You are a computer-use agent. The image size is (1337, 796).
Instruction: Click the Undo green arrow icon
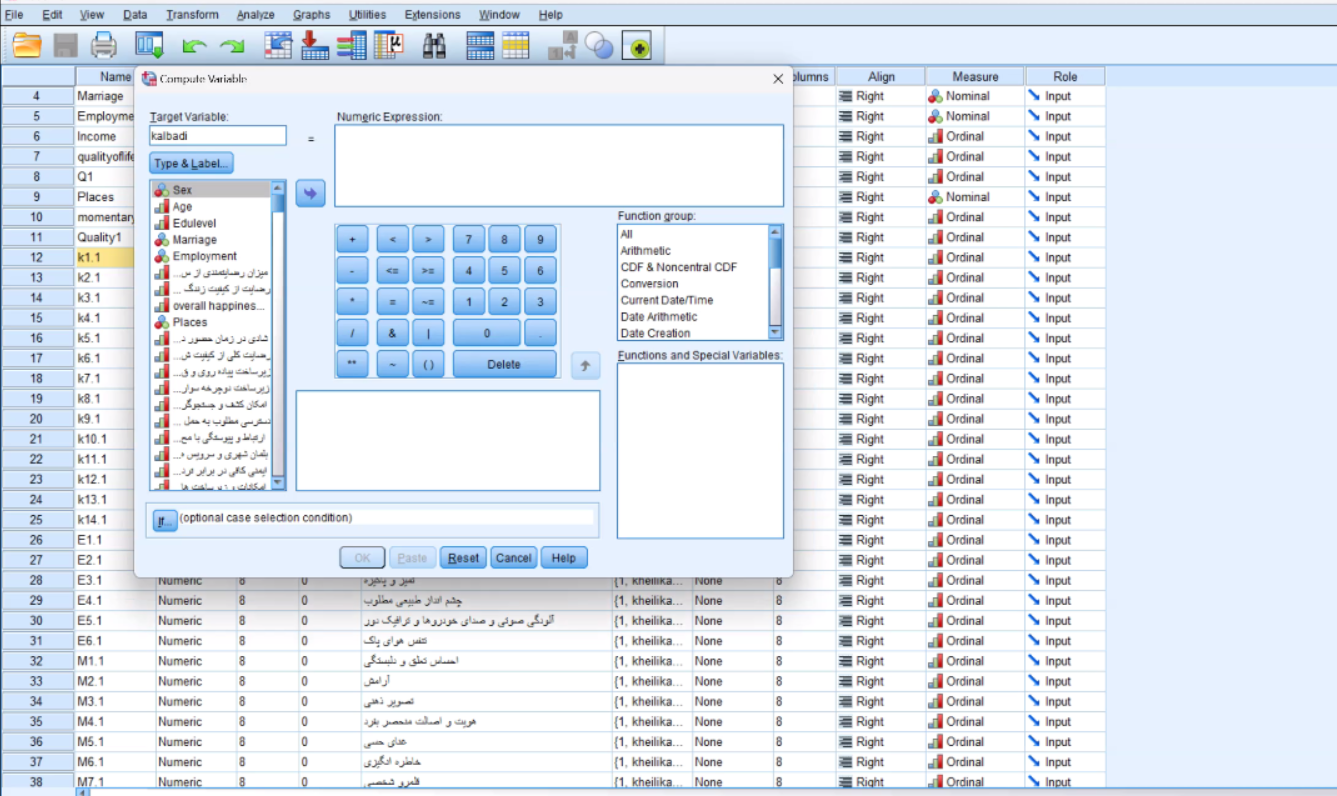click(195, 46)
